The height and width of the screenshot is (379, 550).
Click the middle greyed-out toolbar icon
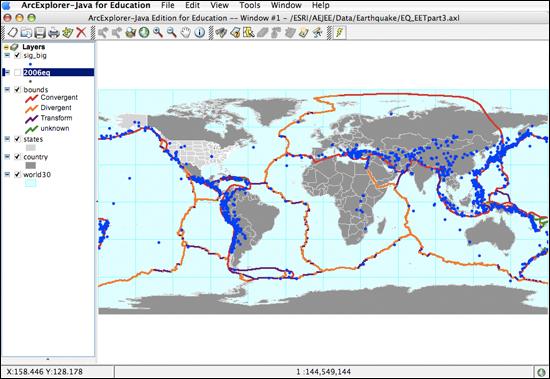click(x=276, y=33)
